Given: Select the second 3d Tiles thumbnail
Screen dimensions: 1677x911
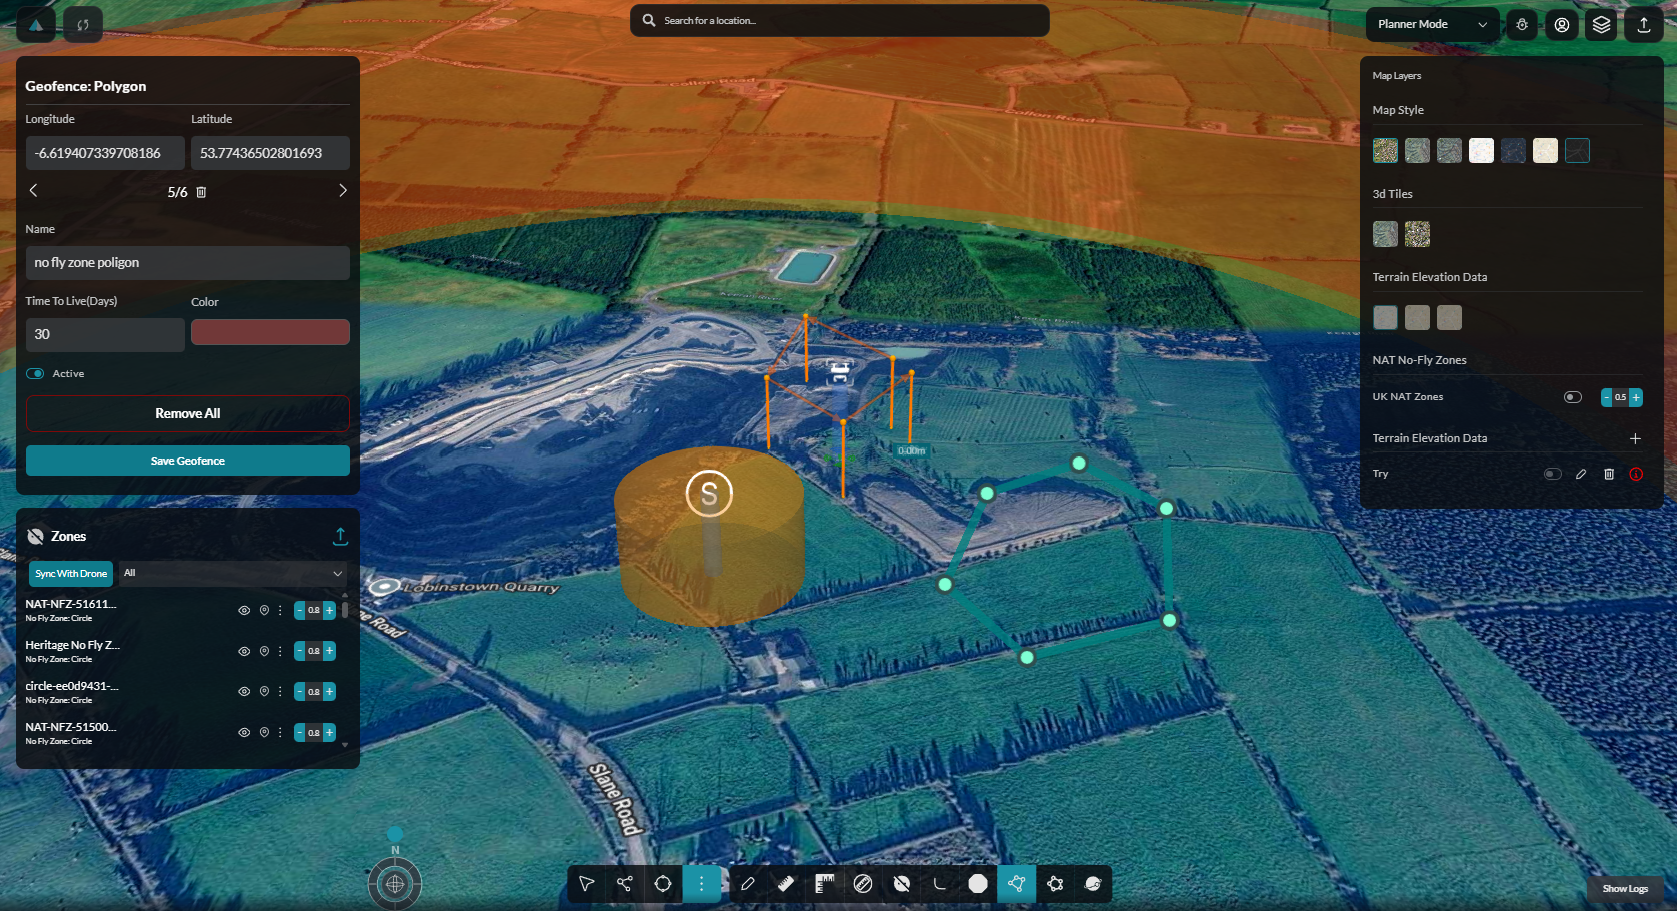Looking at the screenshot, I should coord(1417,234).
